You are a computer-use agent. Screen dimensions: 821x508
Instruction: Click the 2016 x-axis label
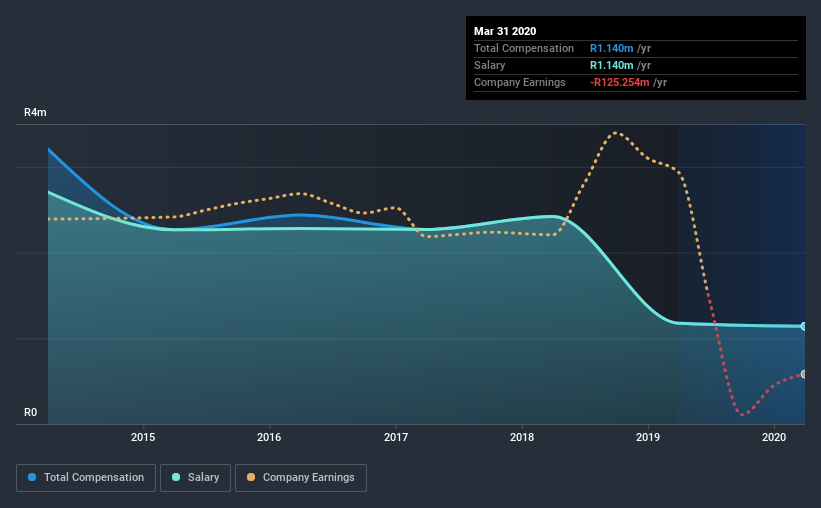(269, 437)
